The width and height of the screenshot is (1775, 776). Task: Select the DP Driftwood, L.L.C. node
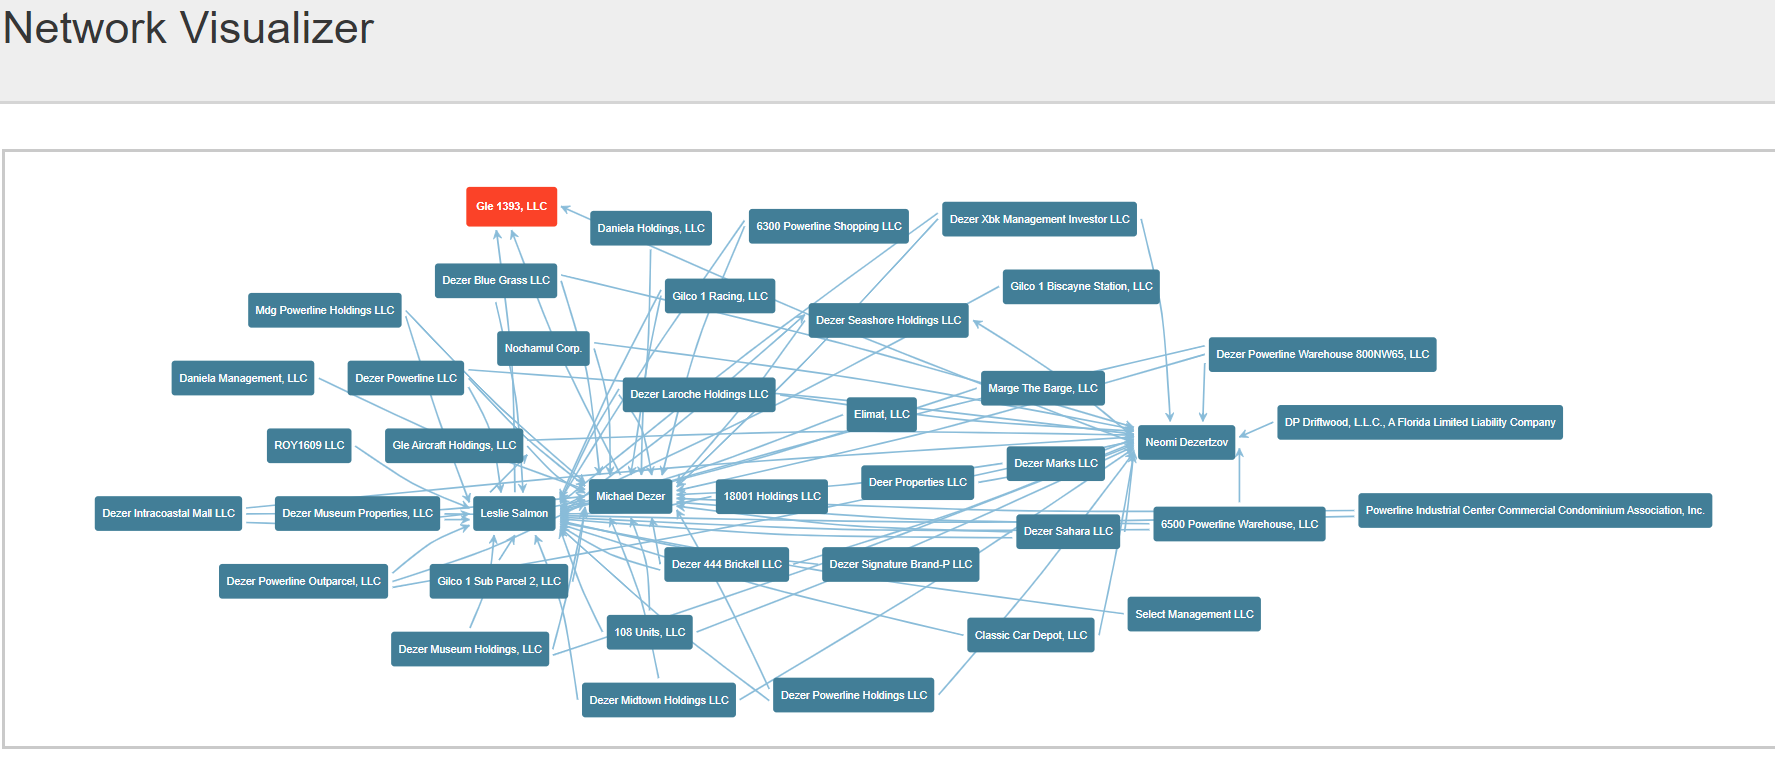pos(1420,422)
